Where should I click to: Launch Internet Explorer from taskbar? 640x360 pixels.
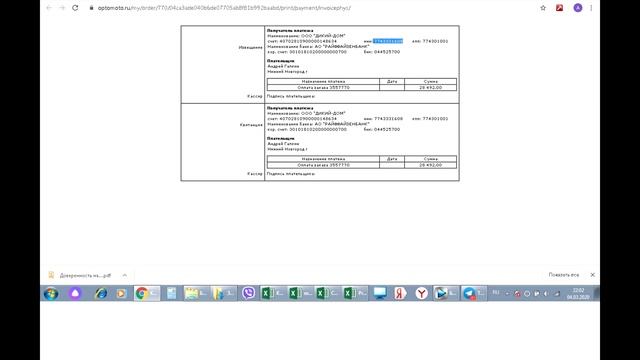click(100, 293)
